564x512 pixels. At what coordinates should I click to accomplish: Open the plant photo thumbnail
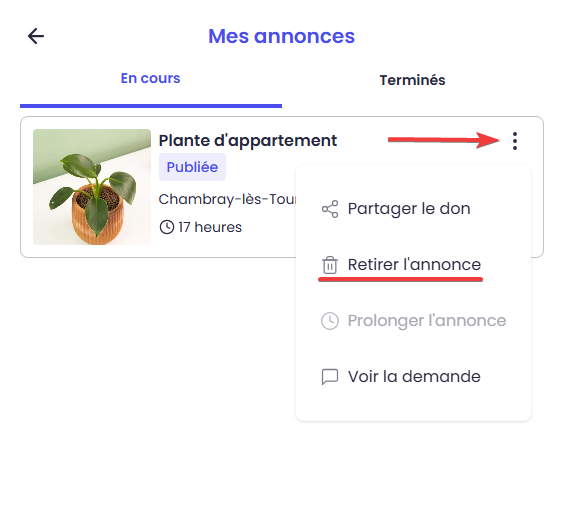click(92, 187)
